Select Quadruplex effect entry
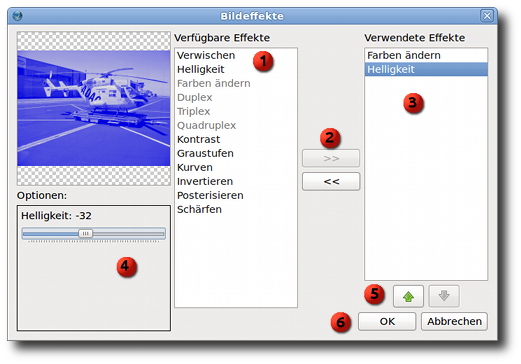The height and width of the screenshot is (364, 521). click(x=207, y=125)
